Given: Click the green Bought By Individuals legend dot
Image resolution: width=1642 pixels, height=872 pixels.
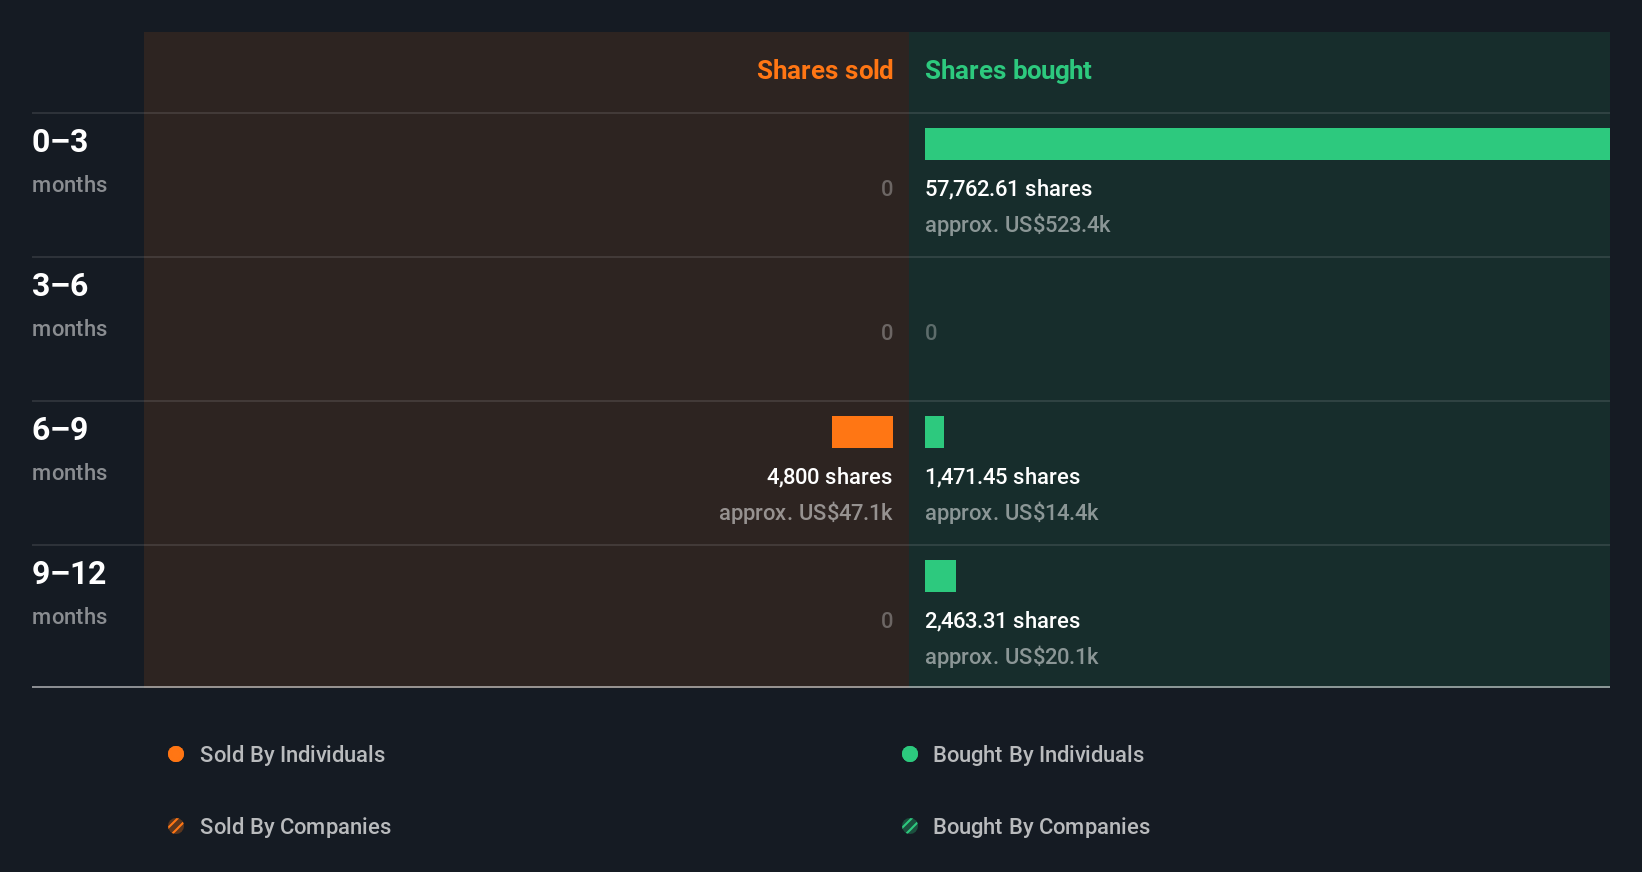Looking at the screenshot, I should coord(910,754).
